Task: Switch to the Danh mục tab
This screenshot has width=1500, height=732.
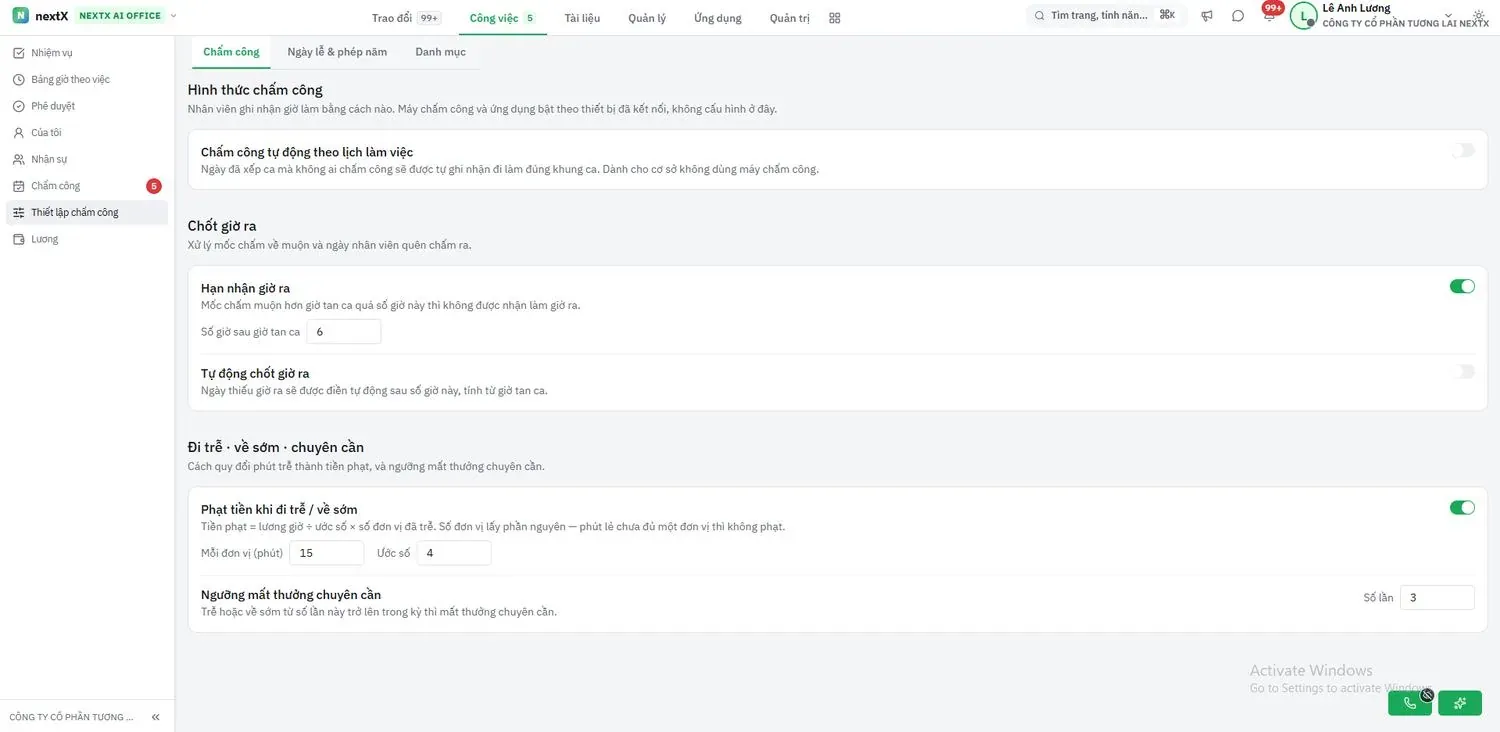Action: tap(440, 52)
